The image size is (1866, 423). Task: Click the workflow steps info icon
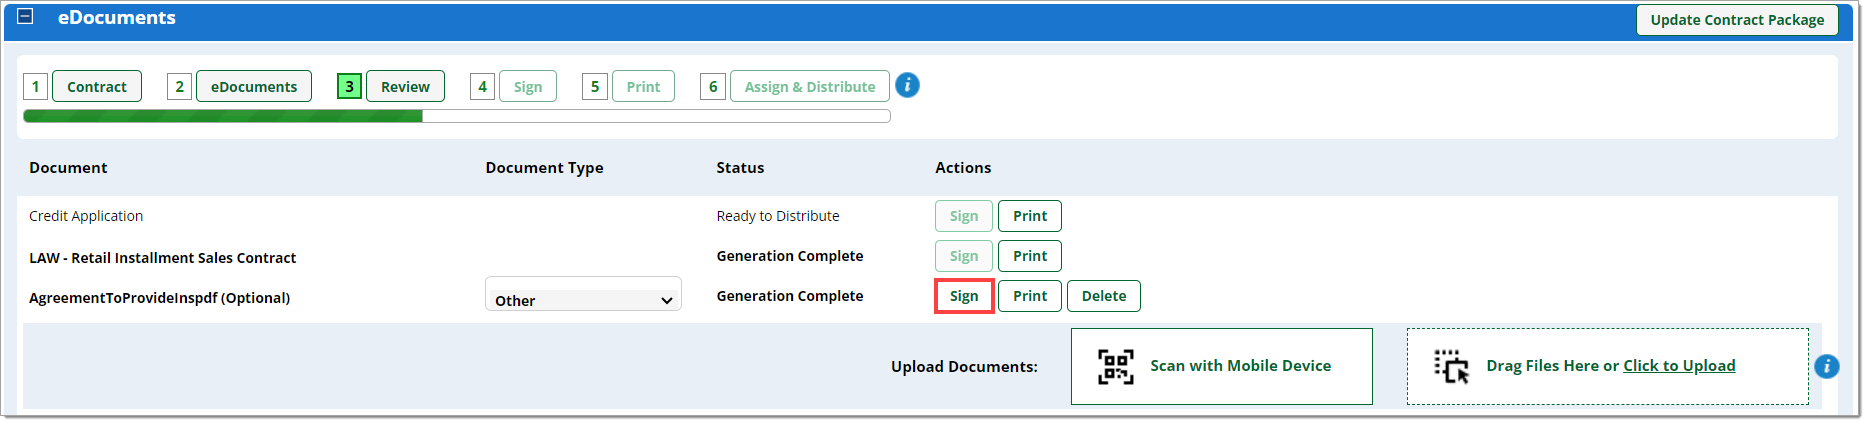907,85
